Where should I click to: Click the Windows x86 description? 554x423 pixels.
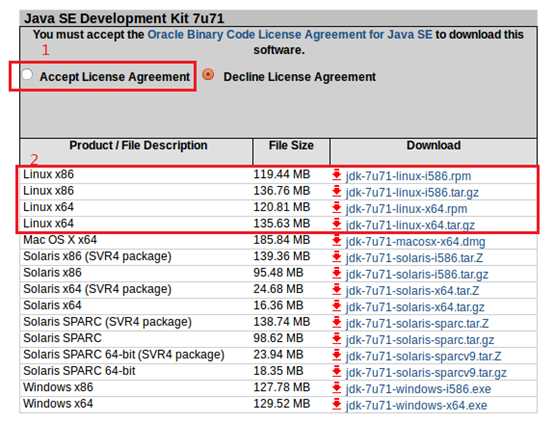(x=58, y=387)
